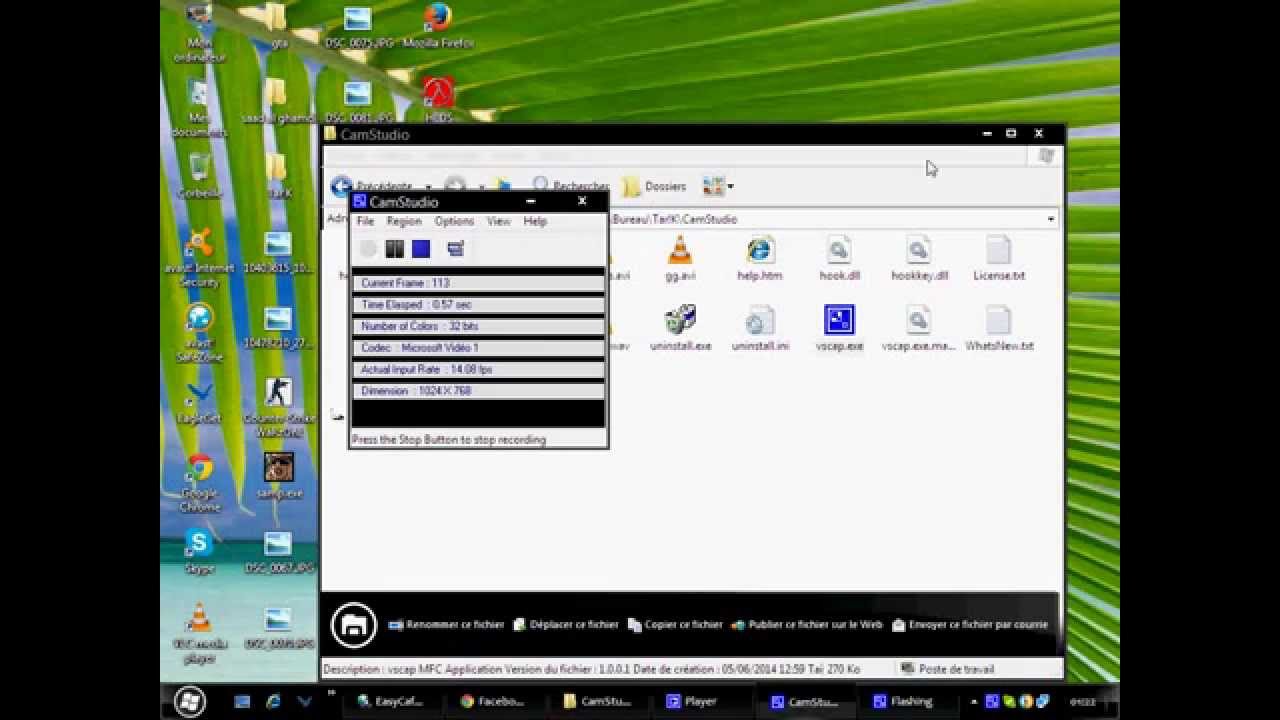Click Current Frame : 113 status row
The width and height of the screenshot is (1280, 720).
[478, 283]
